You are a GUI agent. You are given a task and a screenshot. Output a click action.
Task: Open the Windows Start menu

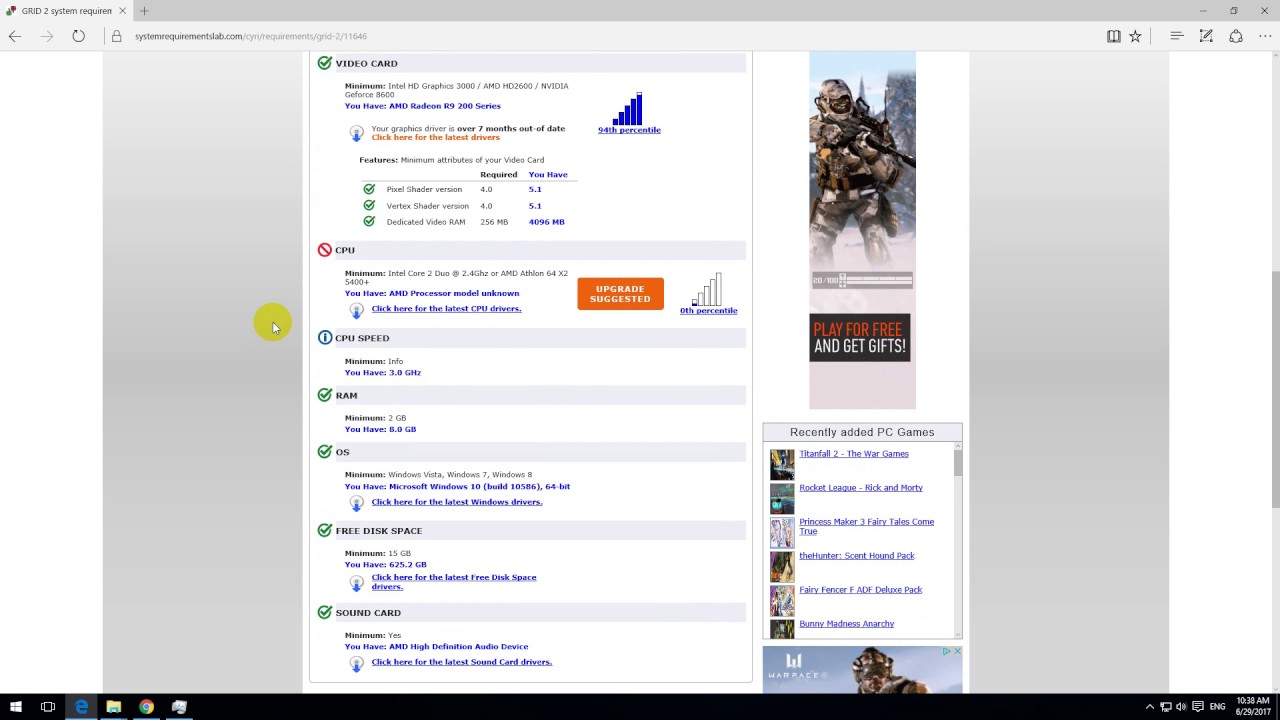click(x=15, y=706)
